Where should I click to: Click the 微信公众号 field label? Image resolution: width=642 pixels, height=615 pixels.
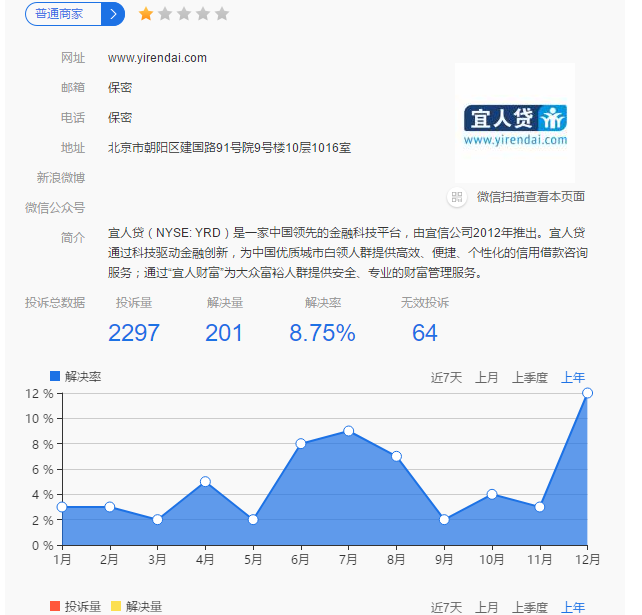(55, 208)
